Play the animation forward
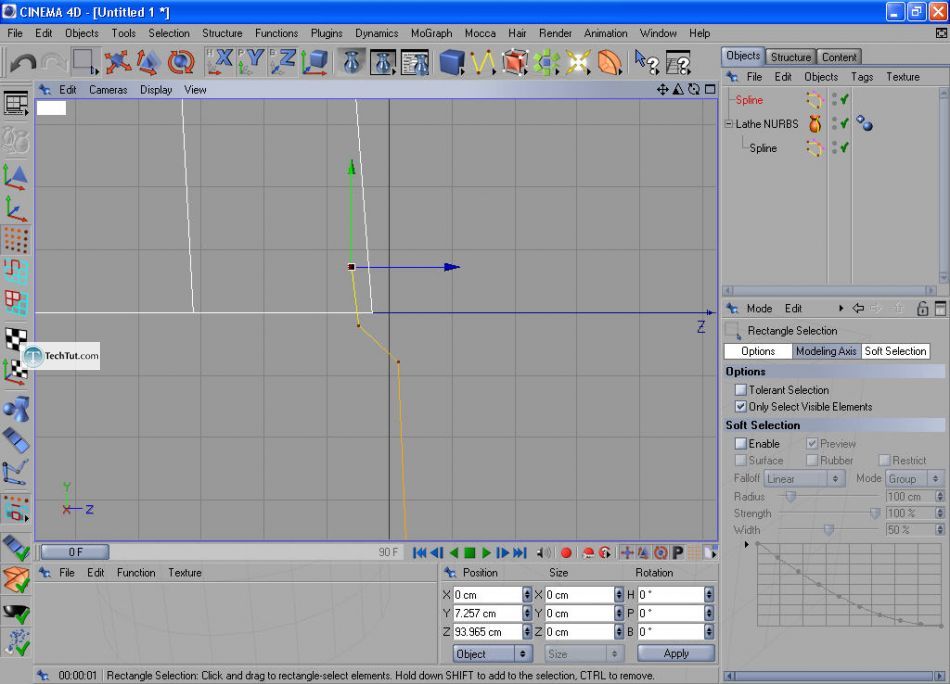Viewport: 950px width, 684px height. (x=486, y=553)
